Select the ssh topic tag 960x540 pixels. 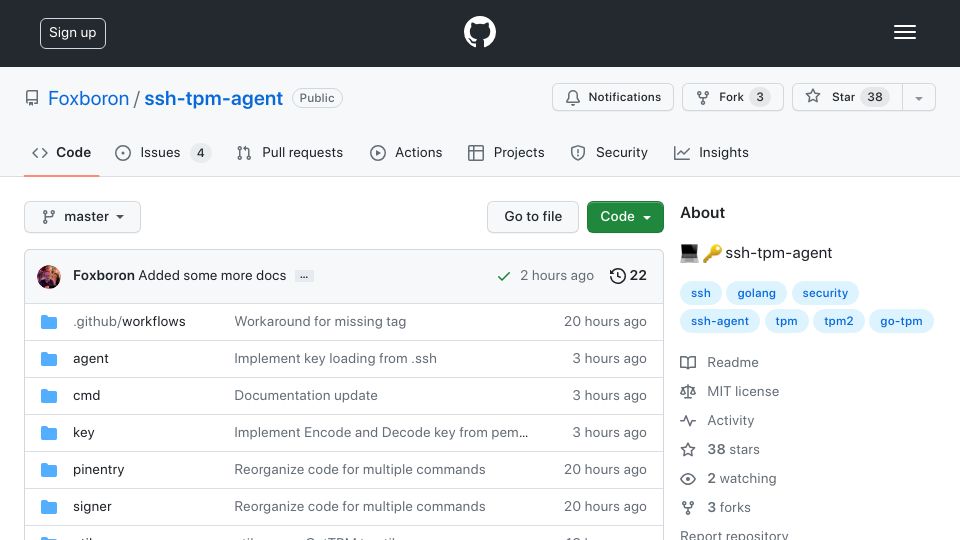(700, 293)
